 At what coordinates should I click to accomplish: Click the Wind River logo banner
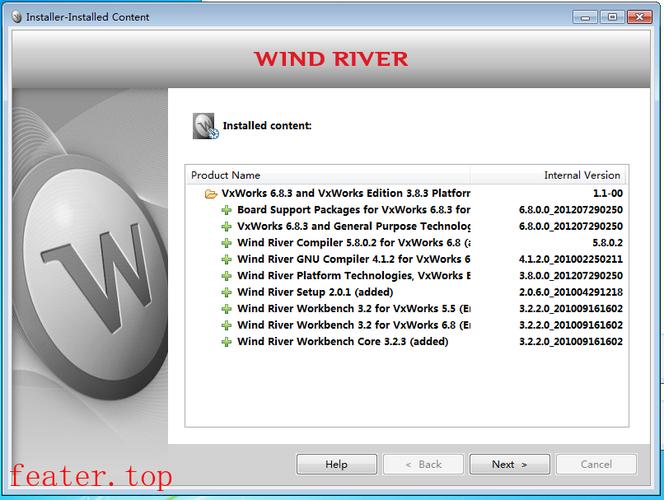pyautogui.click(x=331, y=58)
